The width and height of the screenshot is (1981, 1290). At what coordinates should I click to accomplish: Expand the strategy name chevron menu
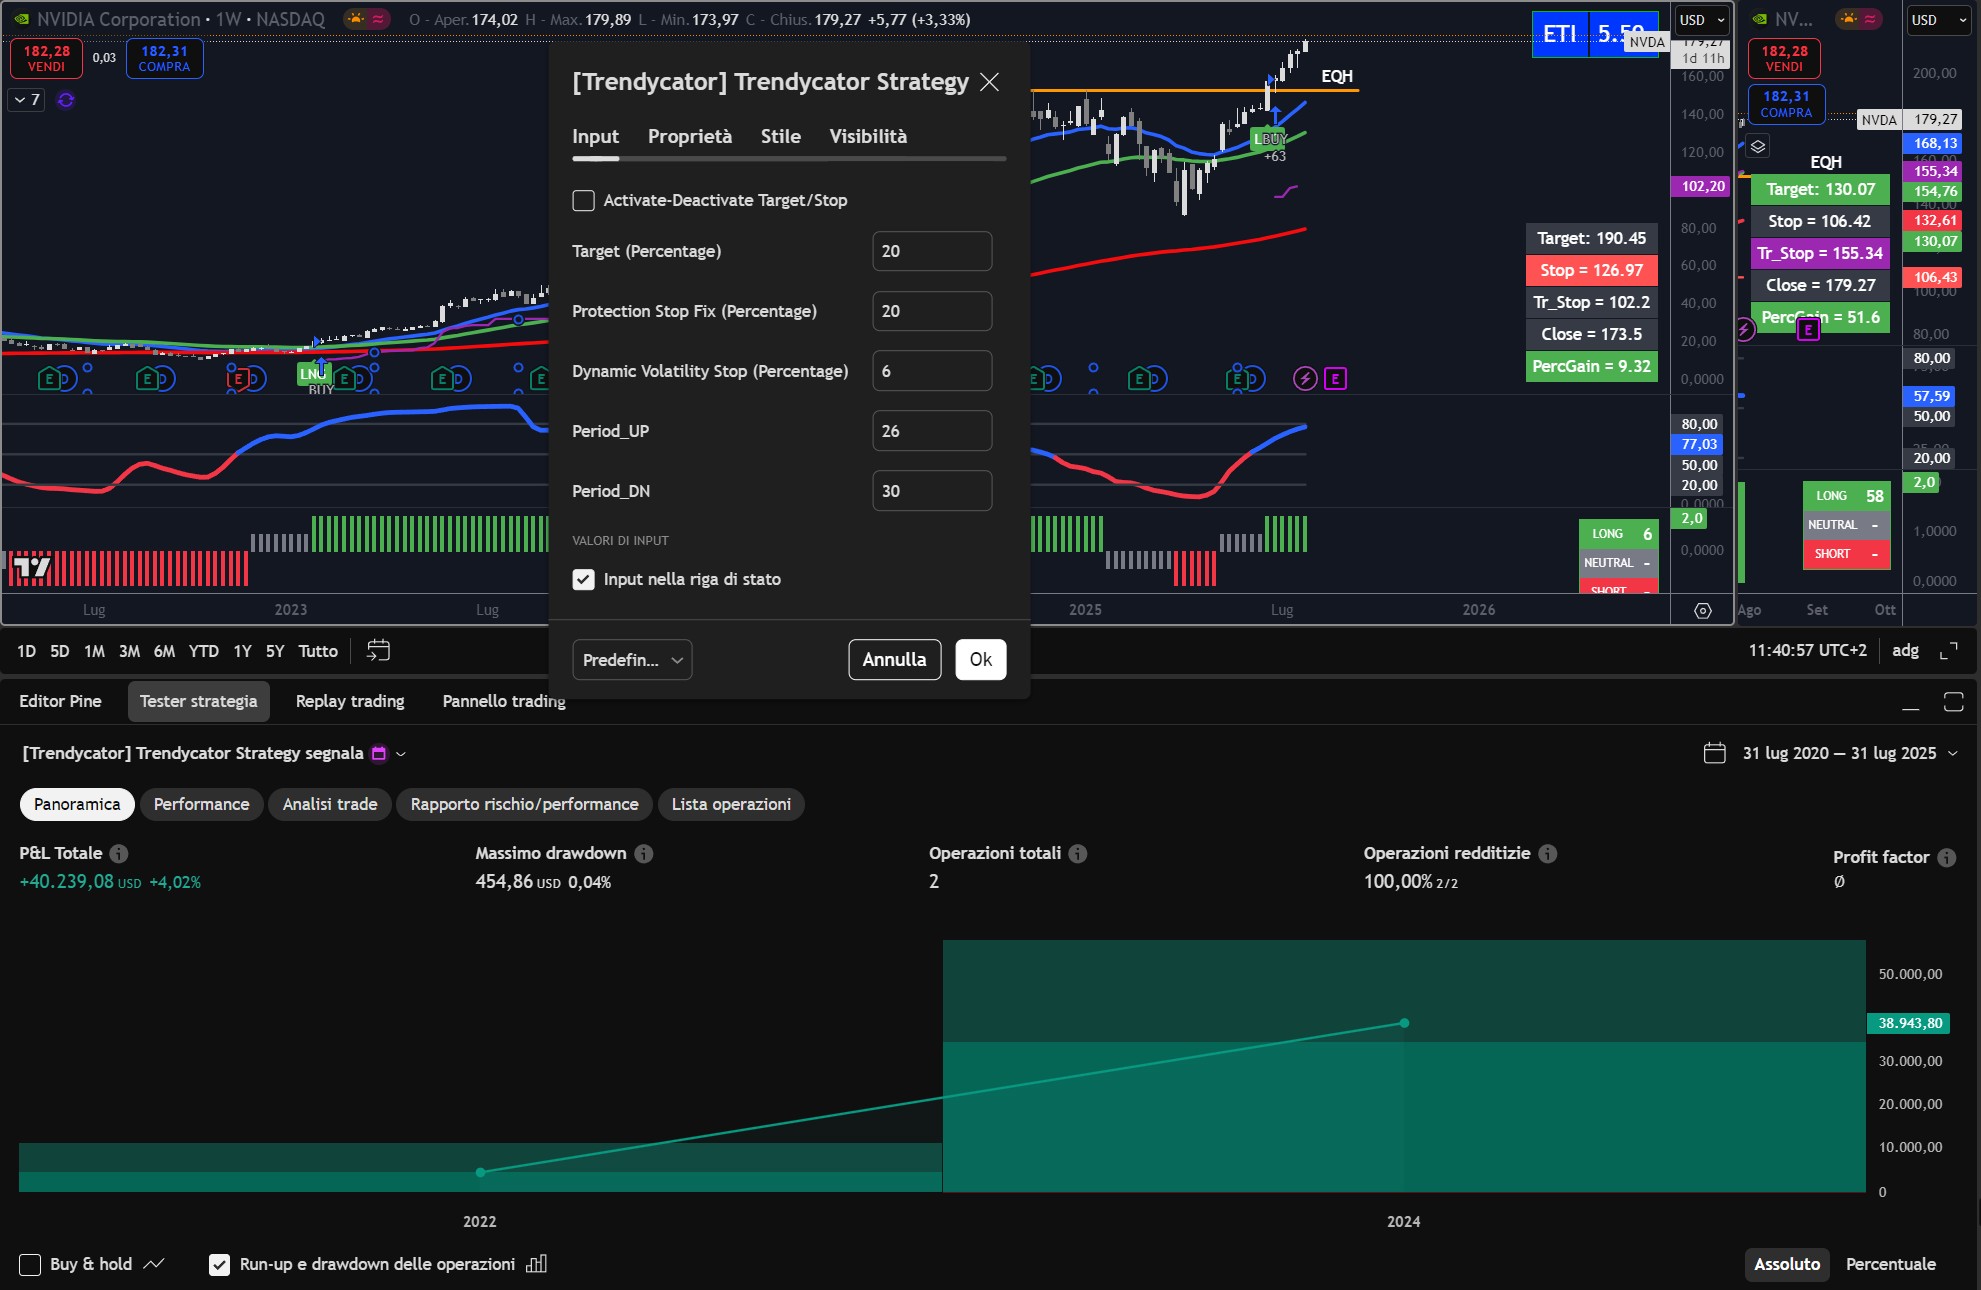point(401,754)
